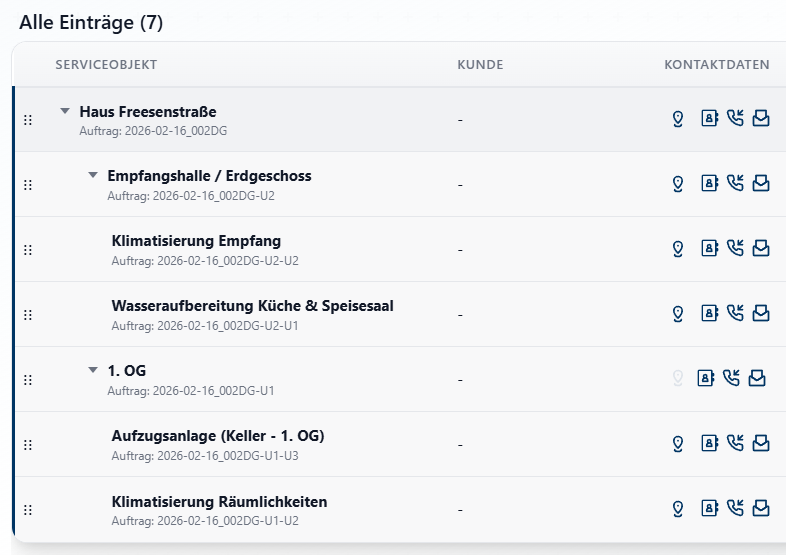Click phone icon for Klimatisierung Empfang
Screen dimensions: 786x555
(x=735, y=248)
